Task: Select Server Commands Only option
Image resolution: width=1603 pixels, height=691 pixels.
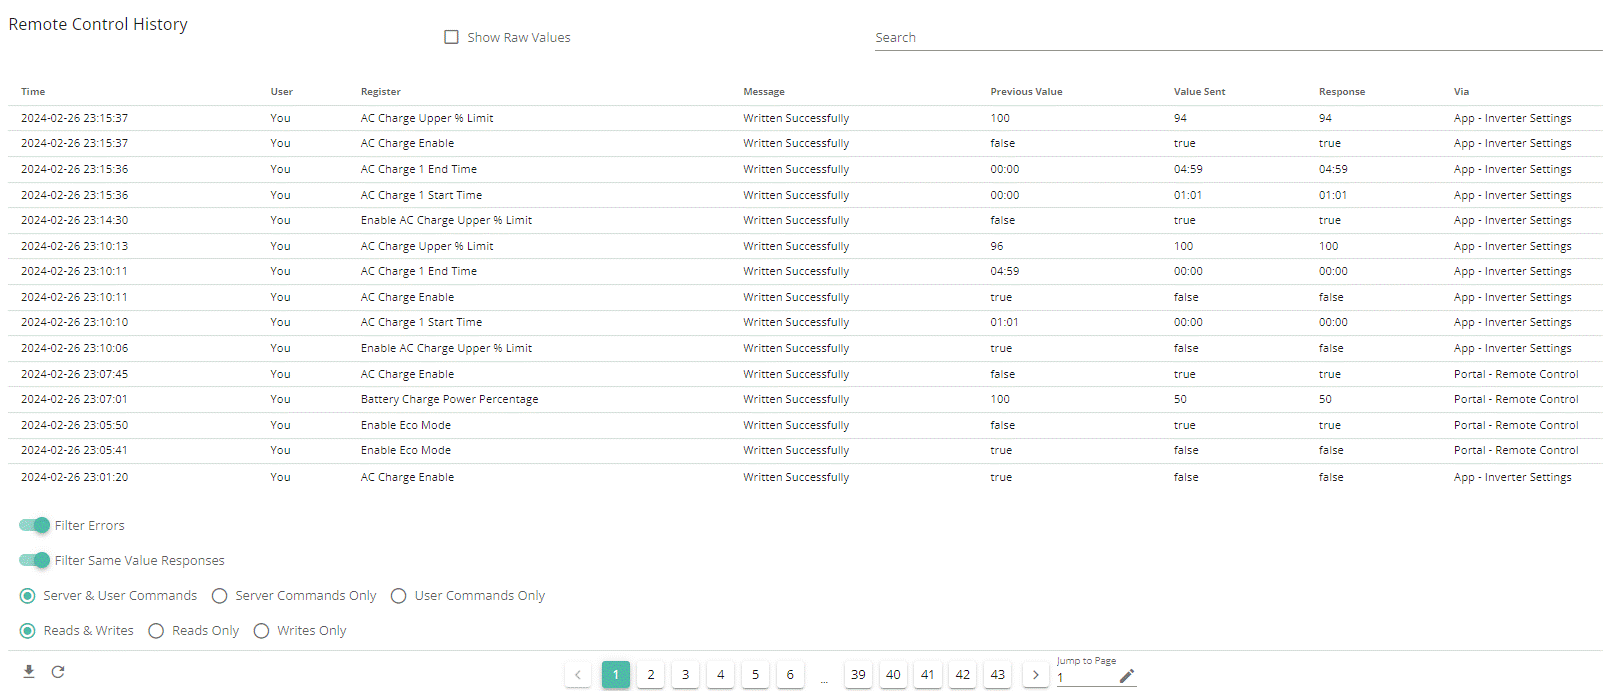Action: click(x=219, y=596)
